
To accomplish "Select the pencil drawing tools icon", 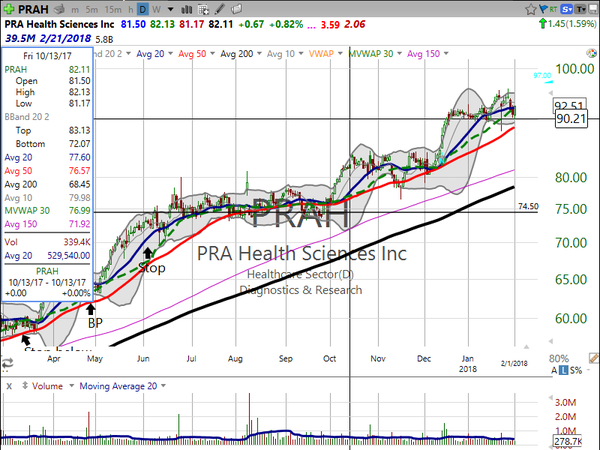I will tap(220, 9).
